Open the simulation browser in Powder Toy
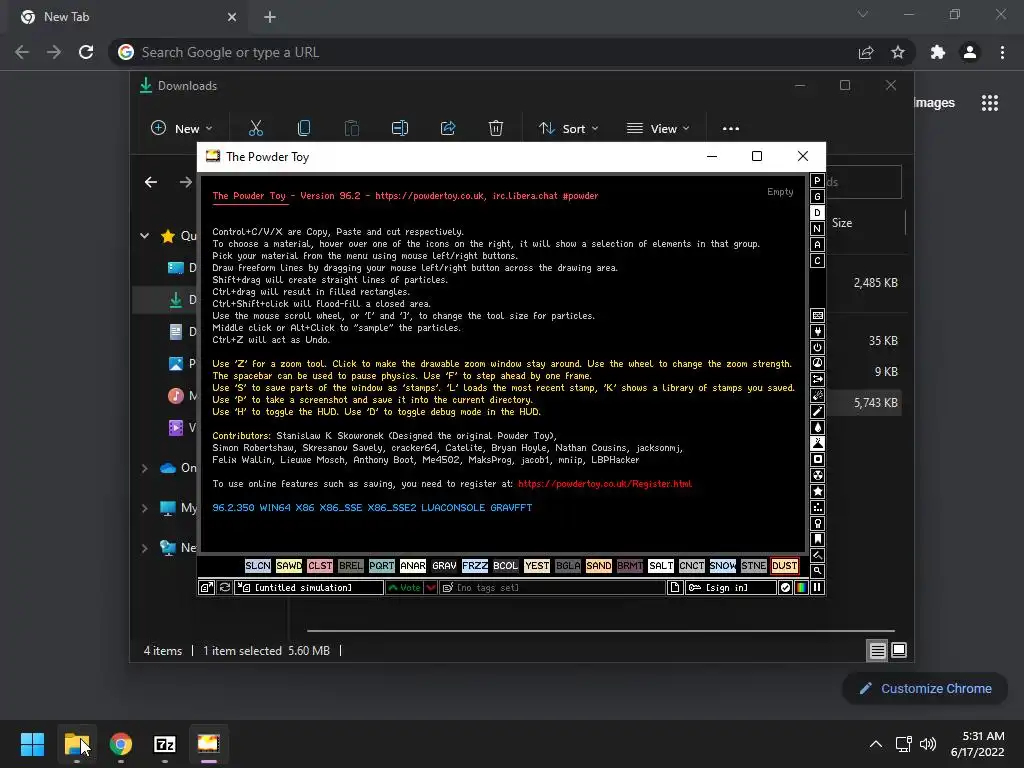 pos(206,588)
